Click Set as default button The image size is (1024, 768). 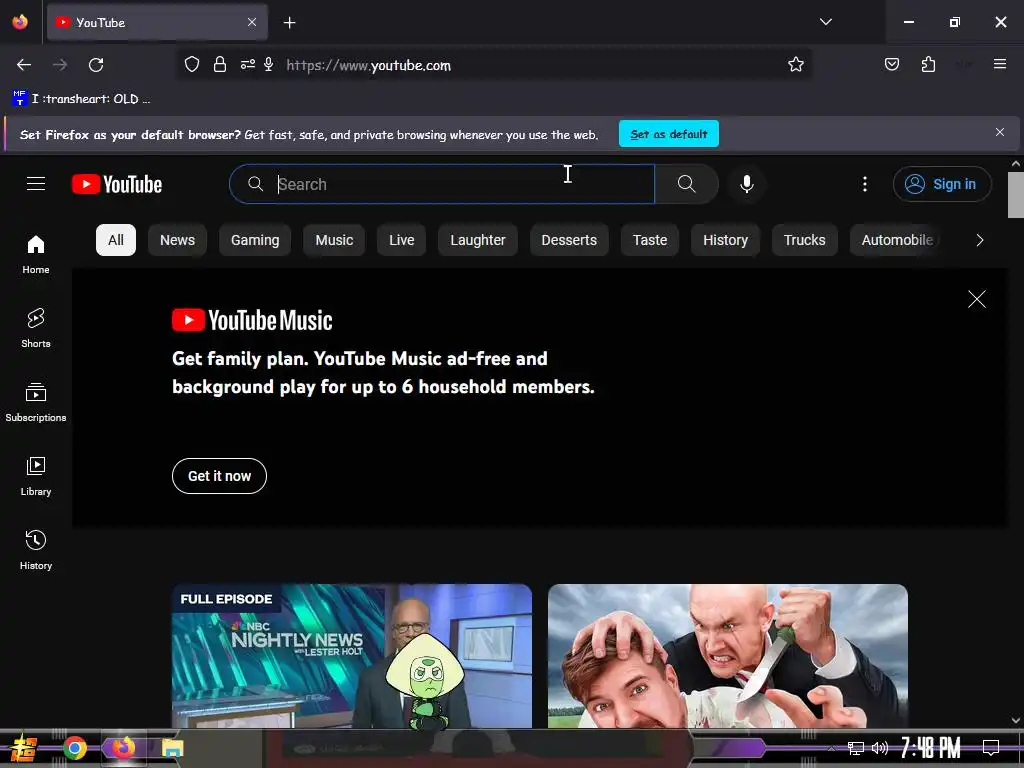pos(669,134)
